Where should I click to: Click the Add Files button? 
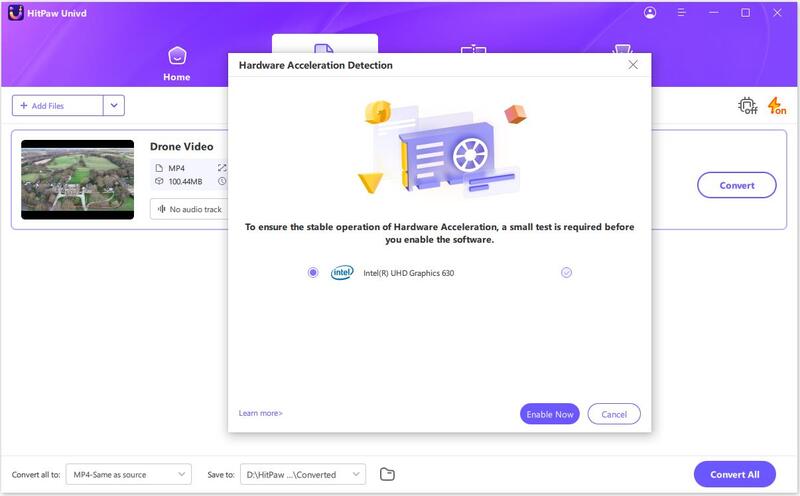[x=58, y=106]
